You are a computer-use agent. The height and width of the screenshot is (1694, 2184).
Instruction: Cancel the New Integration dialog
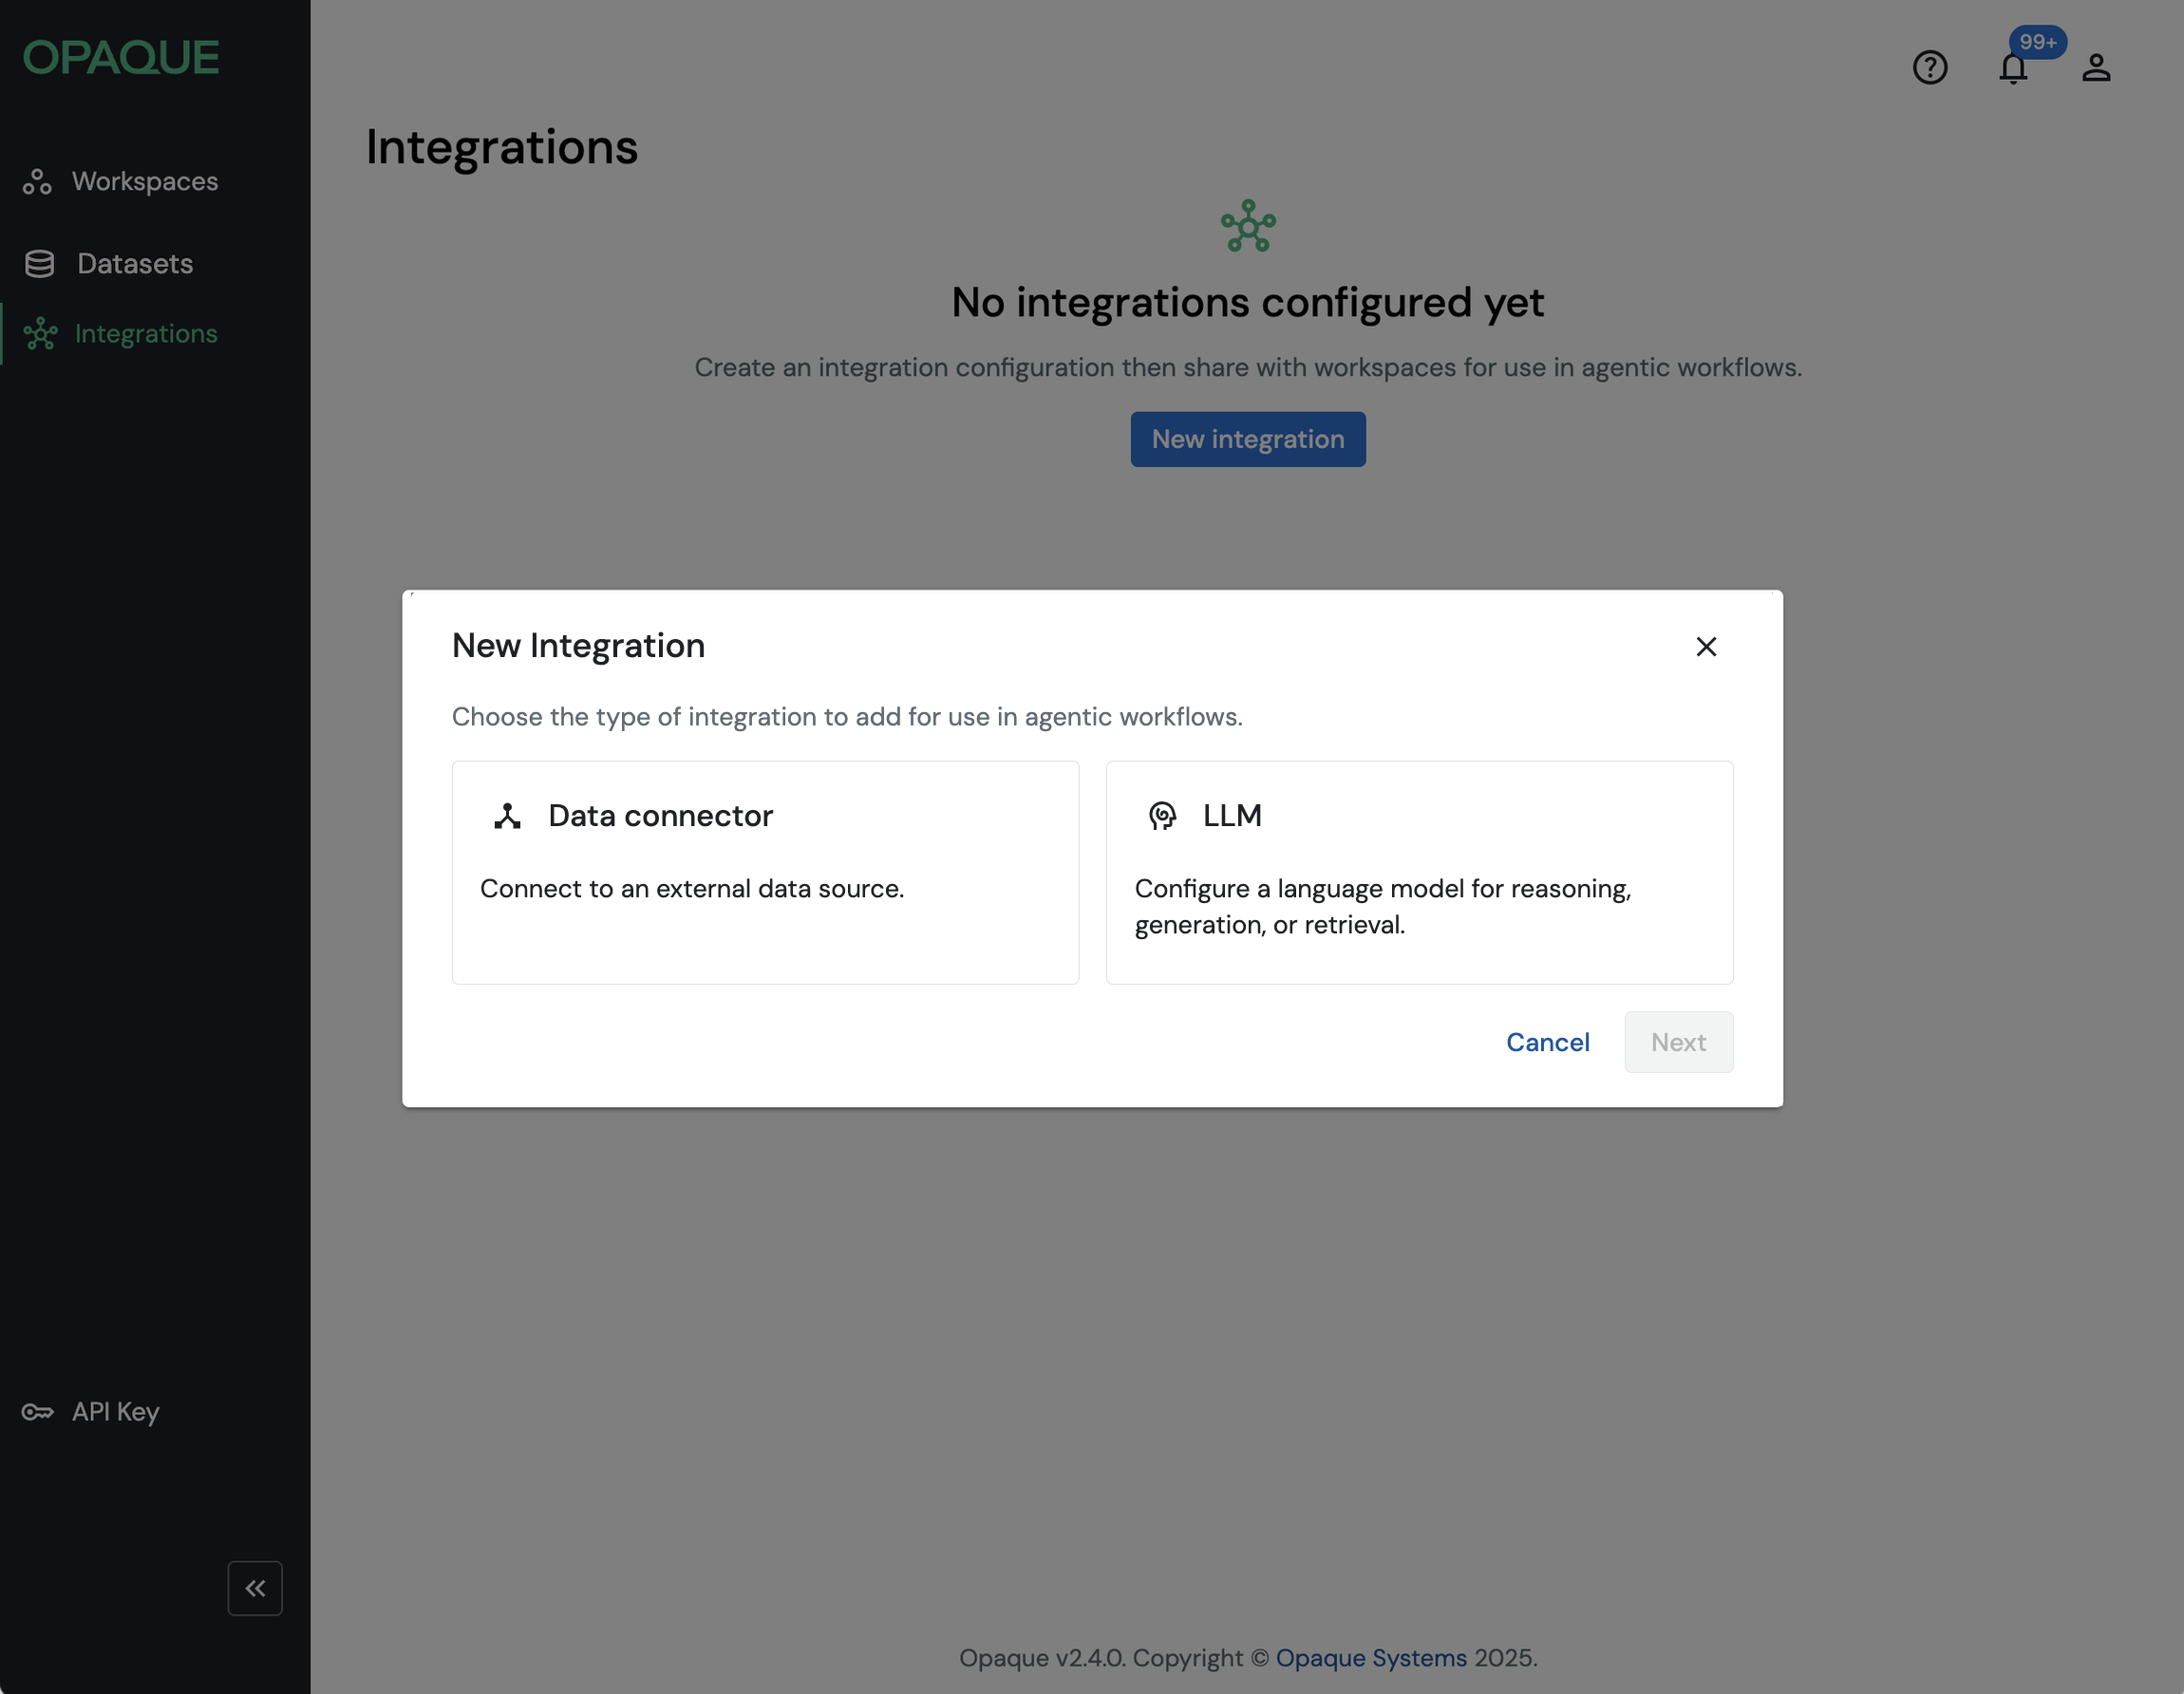[x=1547, y=1042]
